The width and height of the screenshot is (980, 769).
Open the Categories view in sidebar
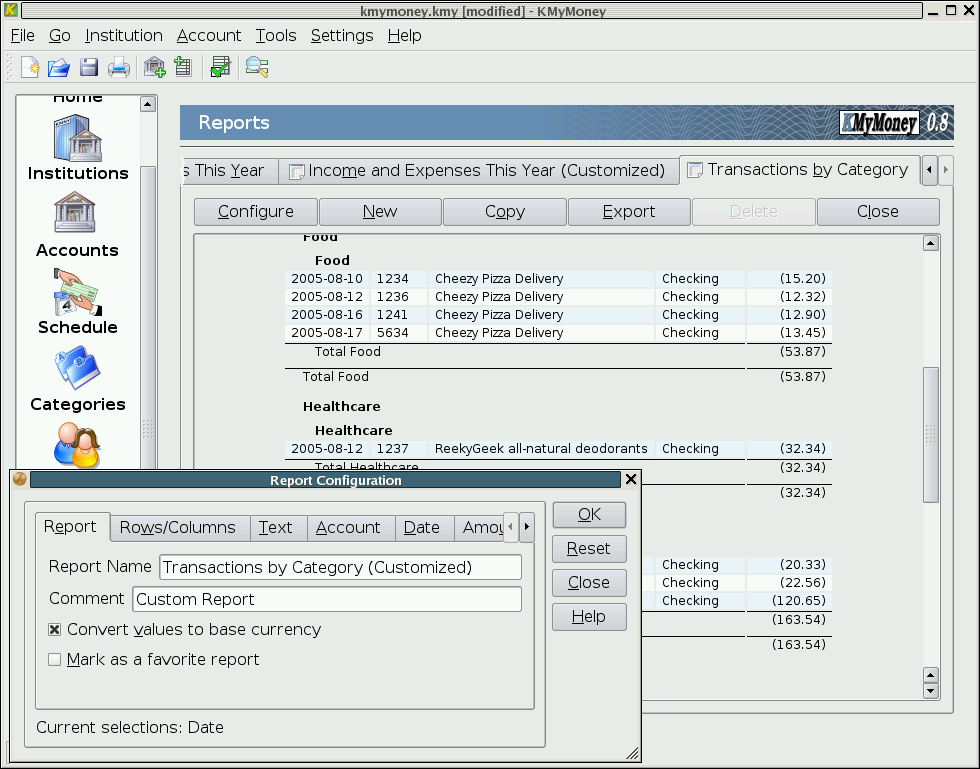click(78, 379)
